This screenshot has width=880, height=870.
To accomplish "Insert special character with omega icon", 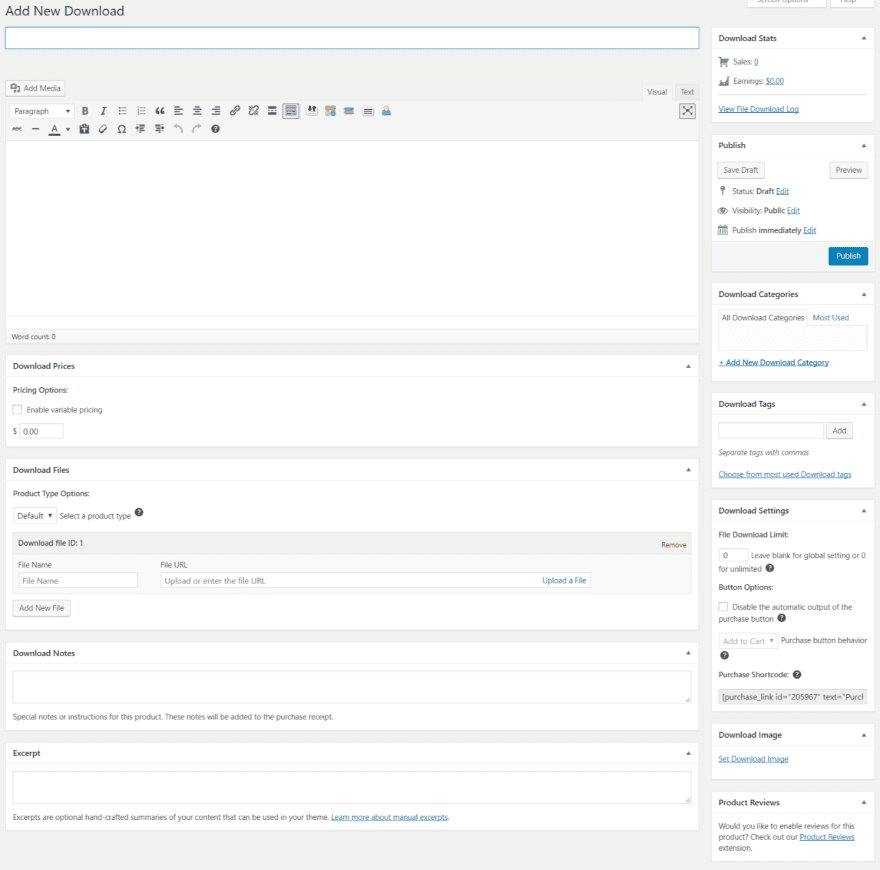I will pyautogui.click(x=122, y=129).
